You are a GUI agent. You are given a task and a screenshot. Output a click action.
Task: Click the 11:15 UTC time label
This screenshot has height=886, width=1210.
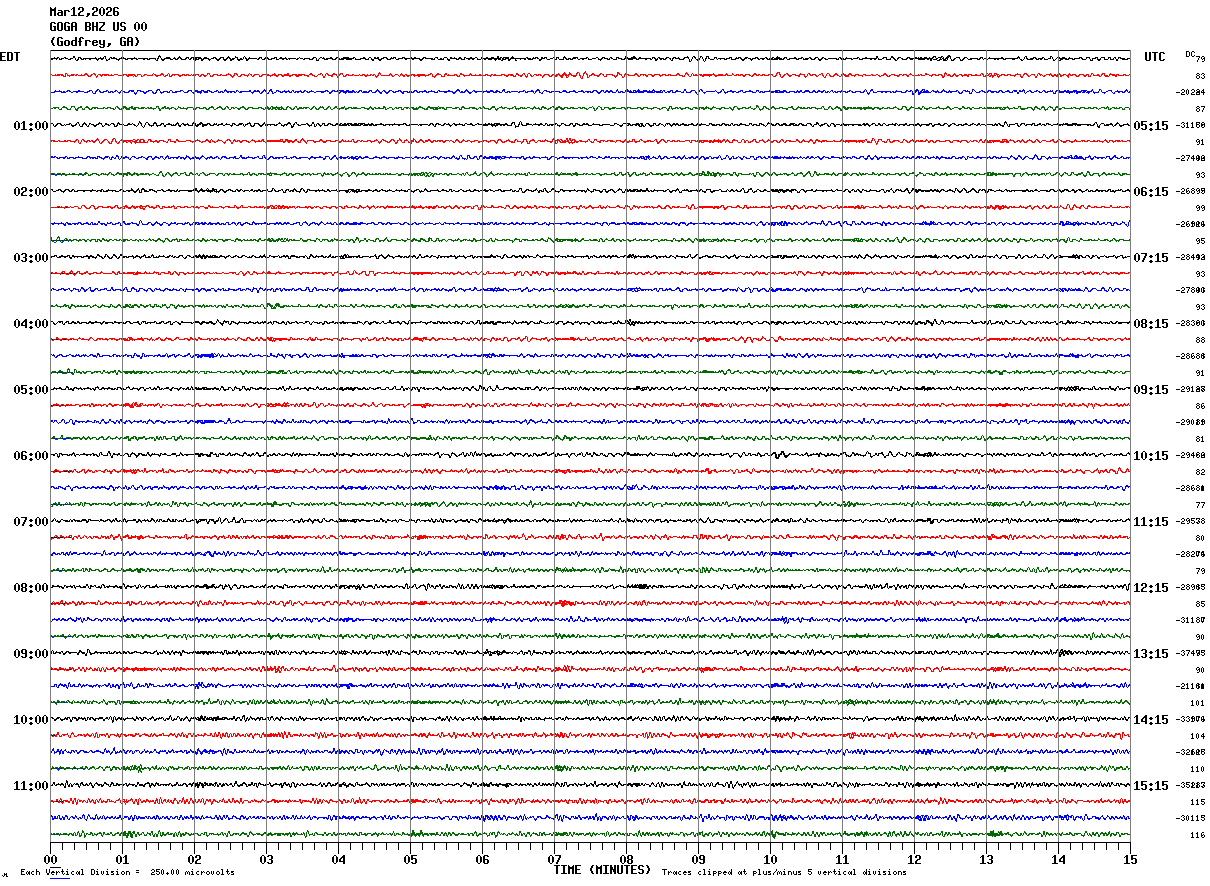pyautogui.click(x=1151, y=522)
